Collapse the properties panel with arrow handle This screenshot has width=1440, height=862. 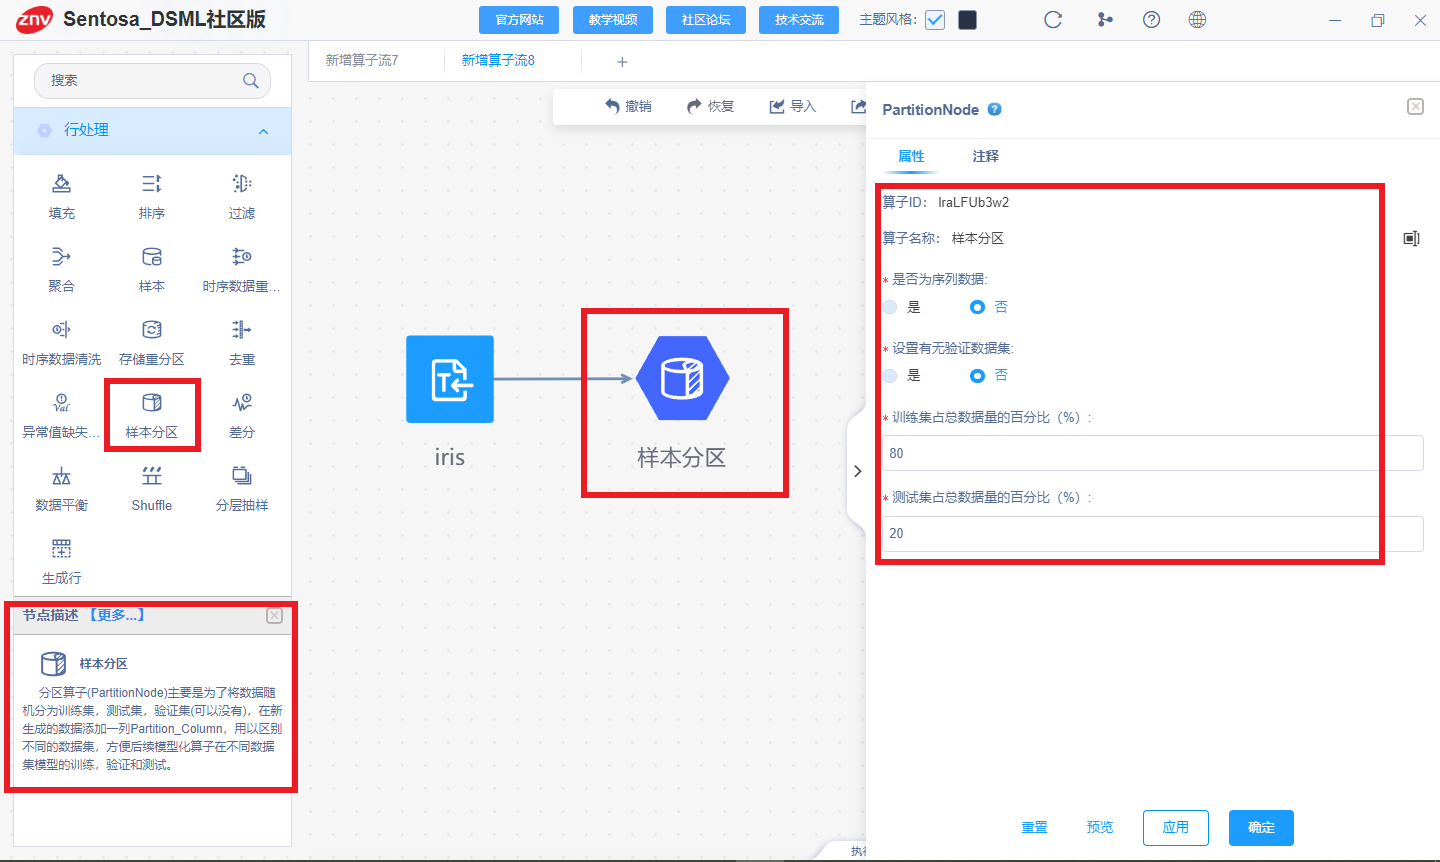tap(857, 471)
